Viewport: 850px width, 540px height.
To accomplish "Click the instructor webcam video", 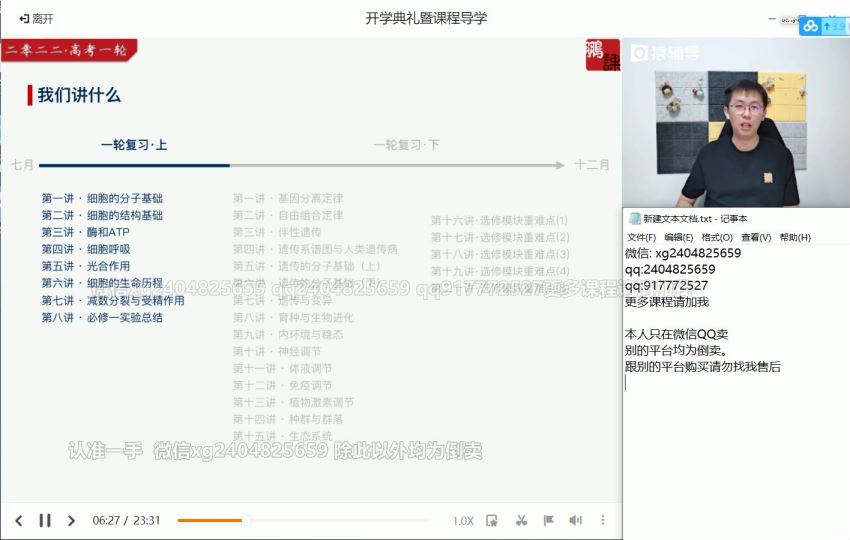I will coord(736,123).
